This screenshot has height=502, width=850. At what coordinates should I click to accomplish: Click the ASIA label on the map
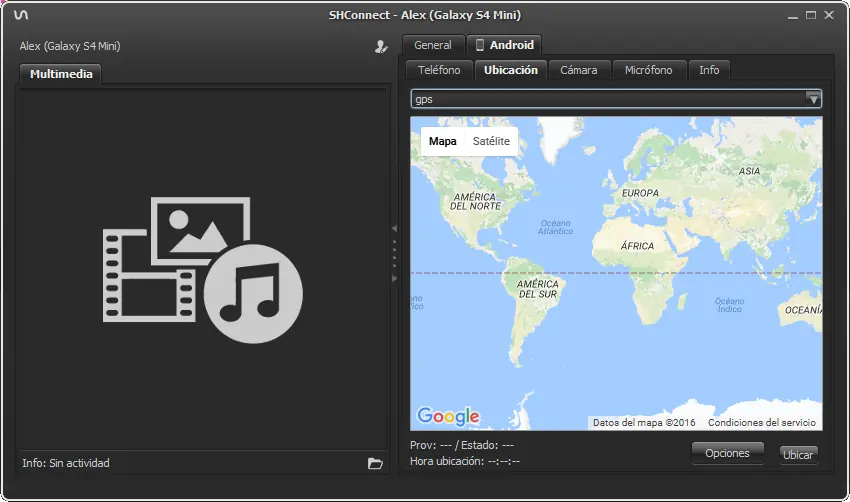click(x=749, y=171)
